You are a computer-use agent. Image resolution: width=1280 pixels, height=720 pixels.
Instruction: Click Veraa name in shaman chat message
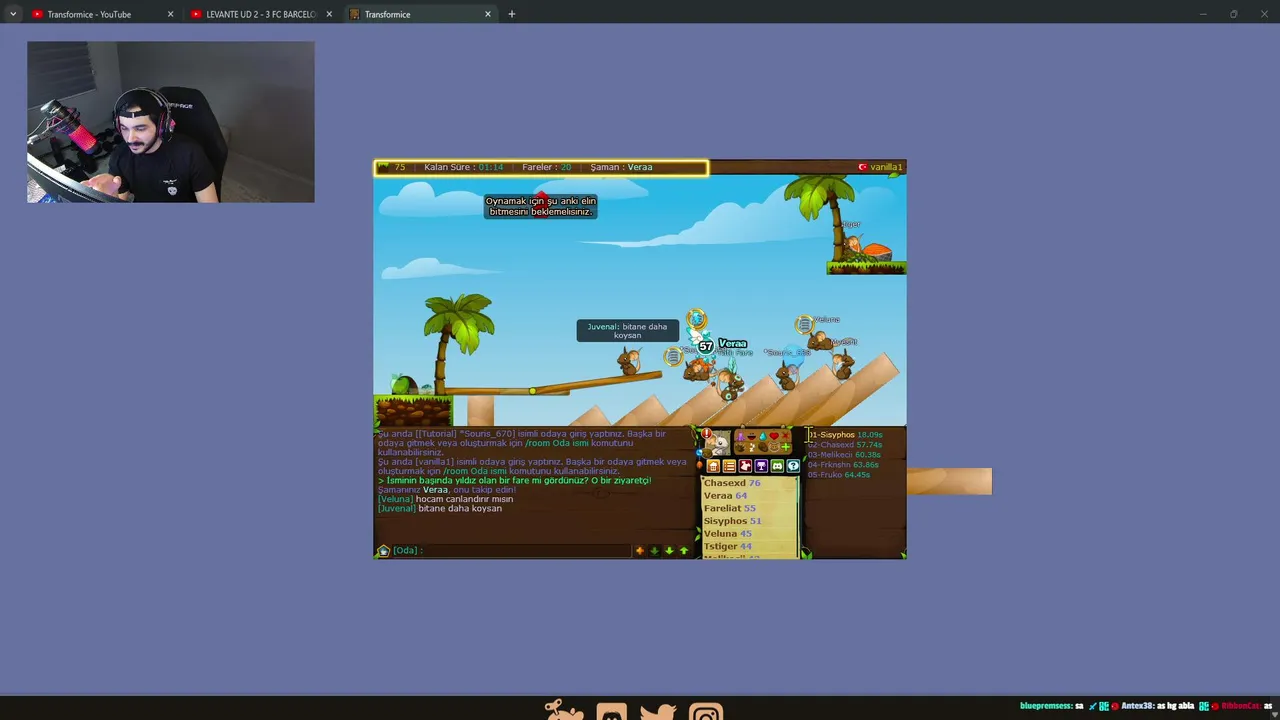pos(435,490)
